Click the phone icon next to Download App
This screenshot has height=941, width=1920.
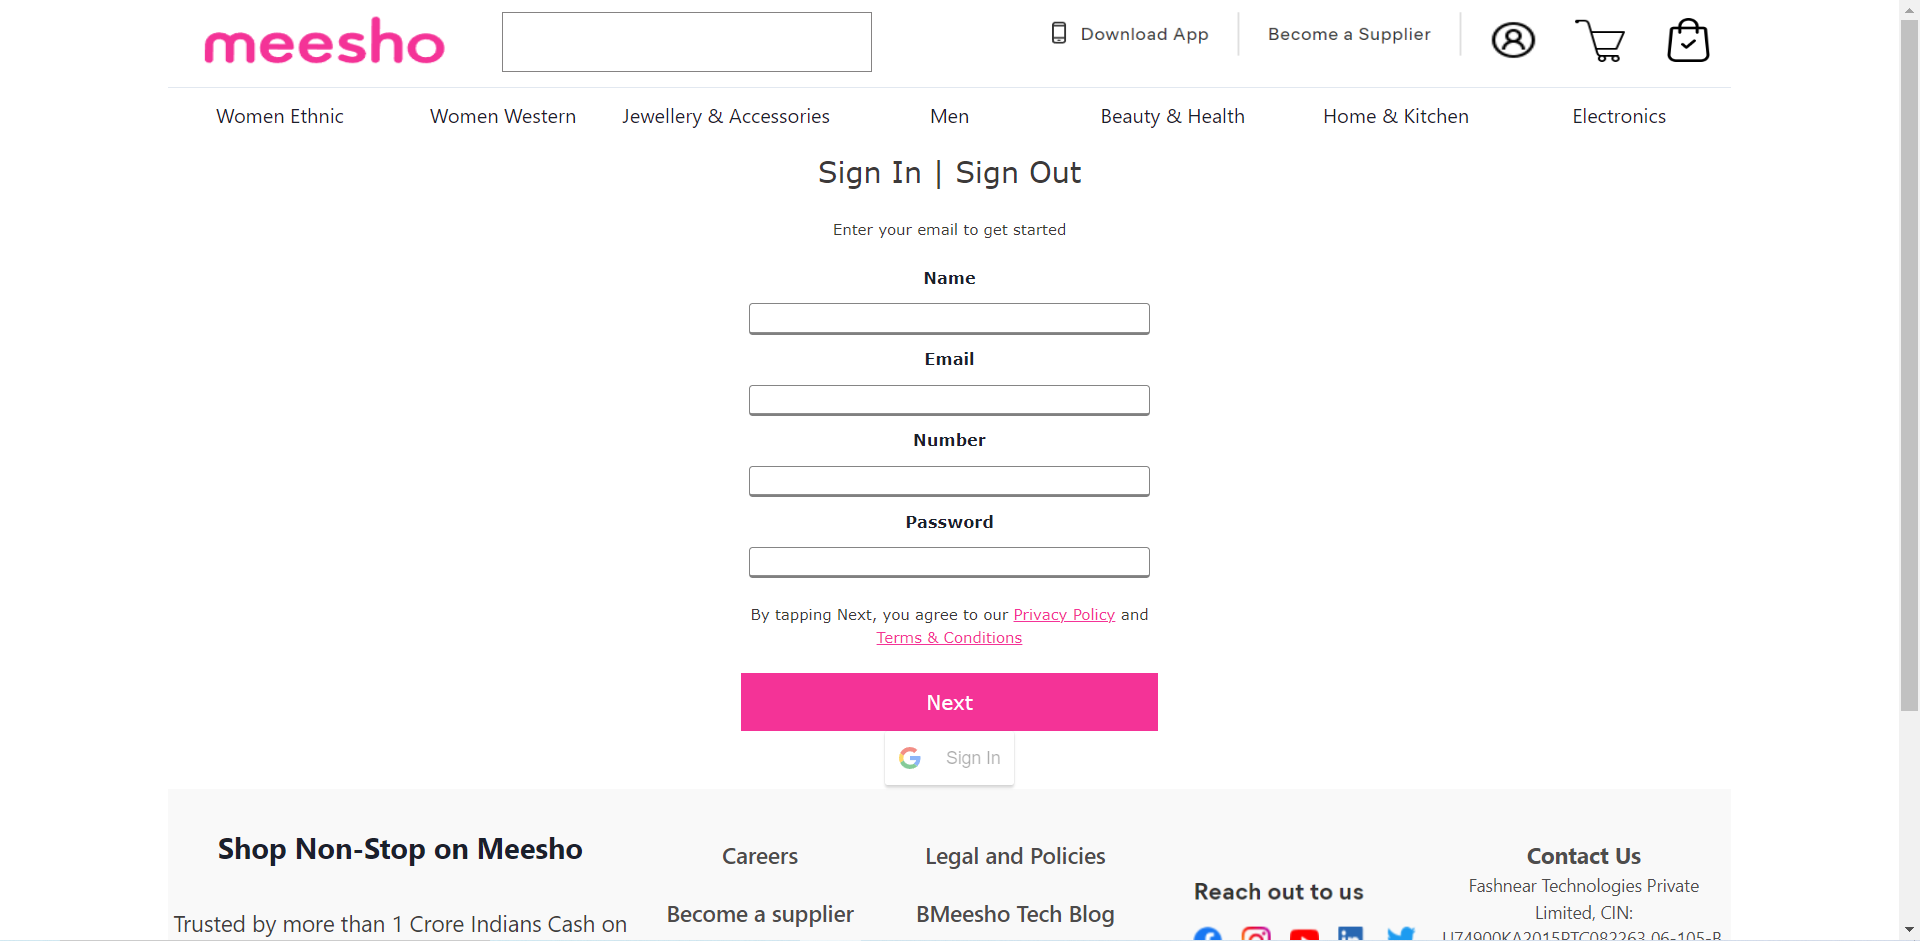pos(1057,33)
